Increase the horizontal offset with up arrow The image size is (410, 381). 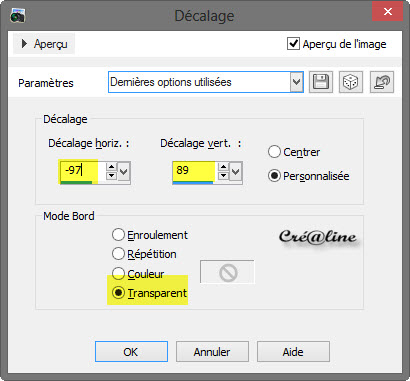(112, 167)
